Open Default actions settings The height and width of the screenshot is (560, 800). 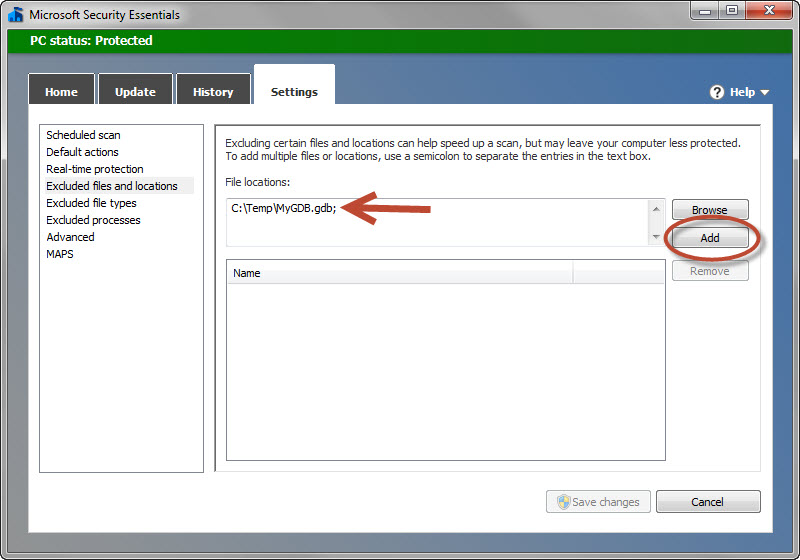(82, 152)
